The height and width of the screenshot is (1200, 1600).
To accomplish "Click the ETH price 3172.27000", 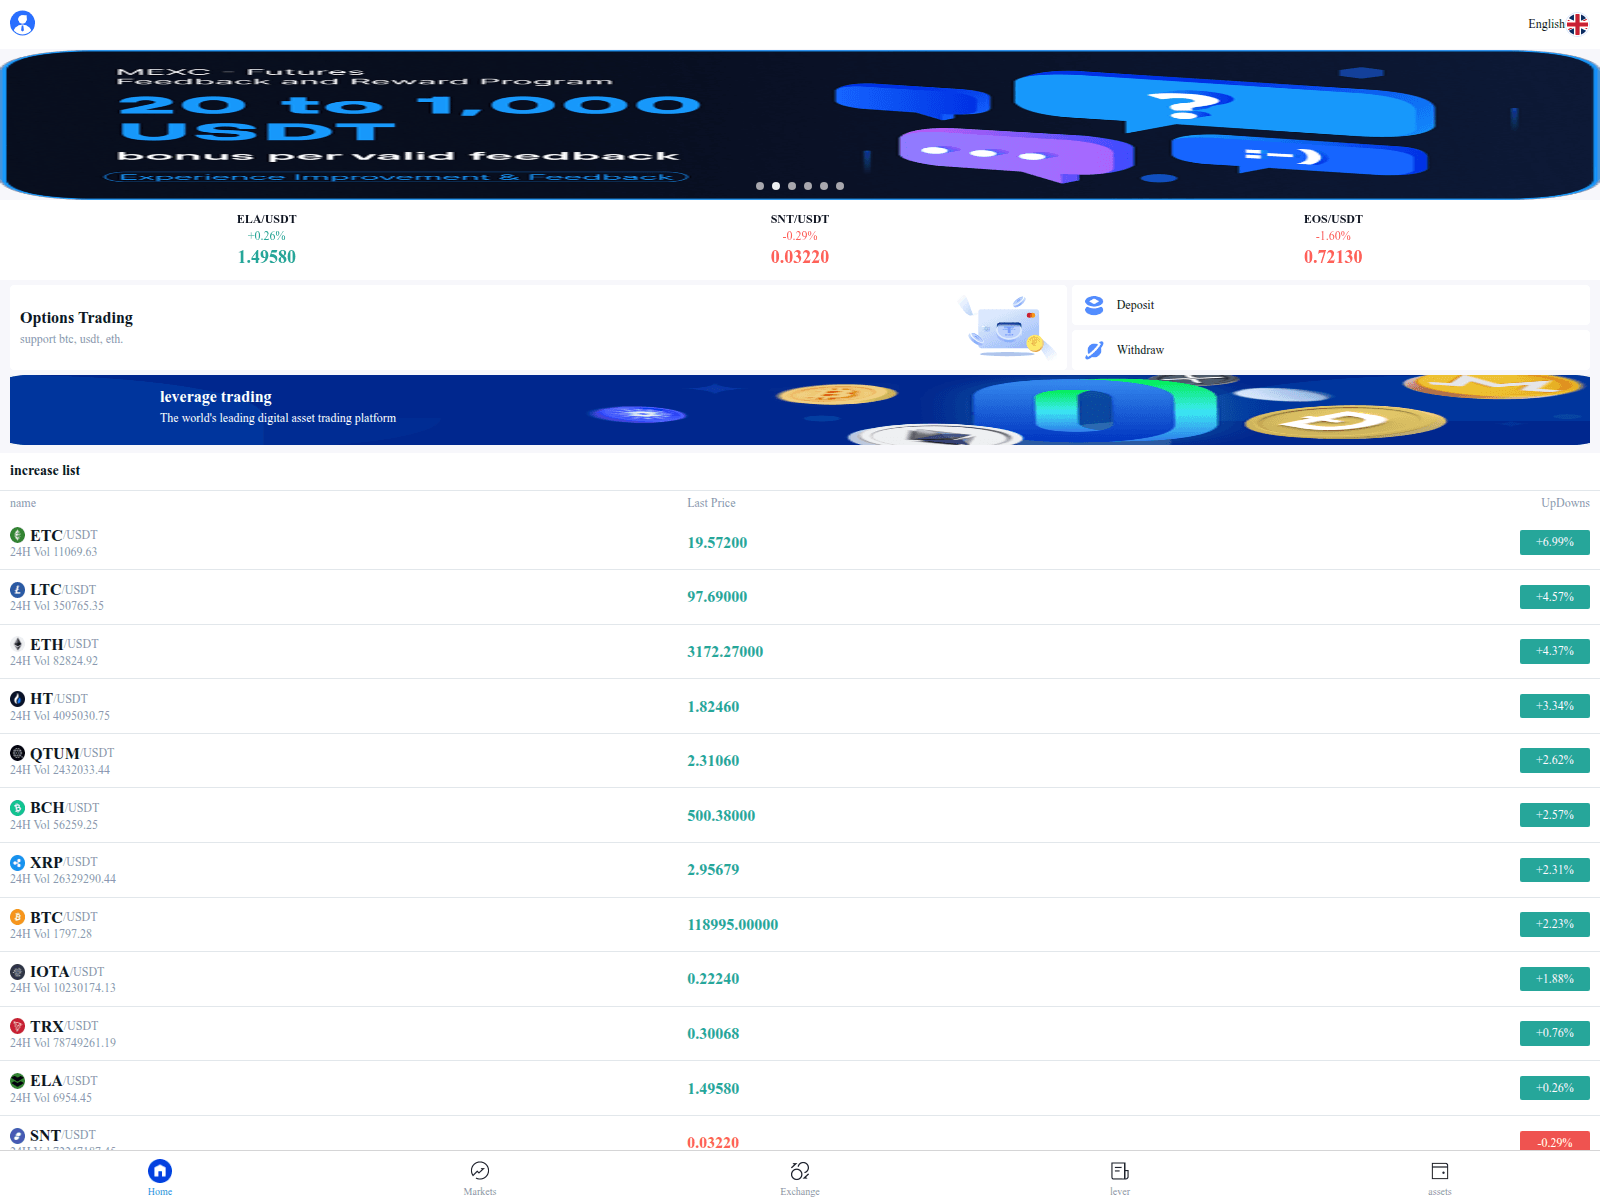I will click(725, 652).
